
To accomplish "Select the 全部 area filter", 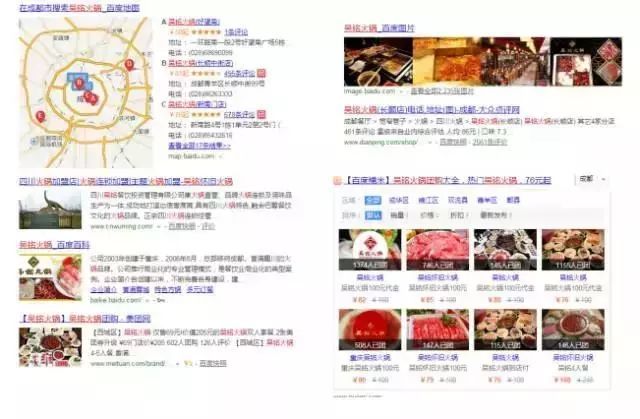I will [373, 200].
